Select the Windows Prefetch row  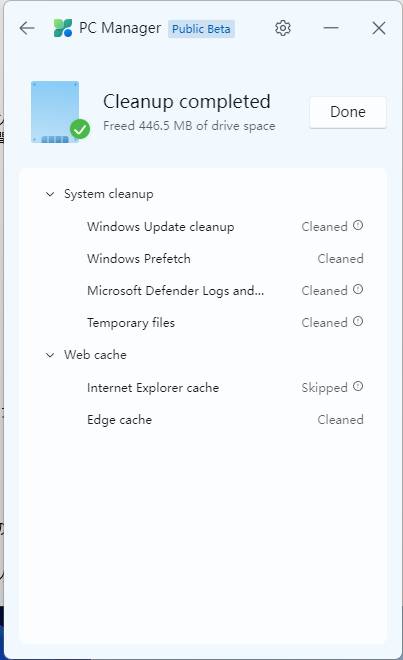coord(203,258)
